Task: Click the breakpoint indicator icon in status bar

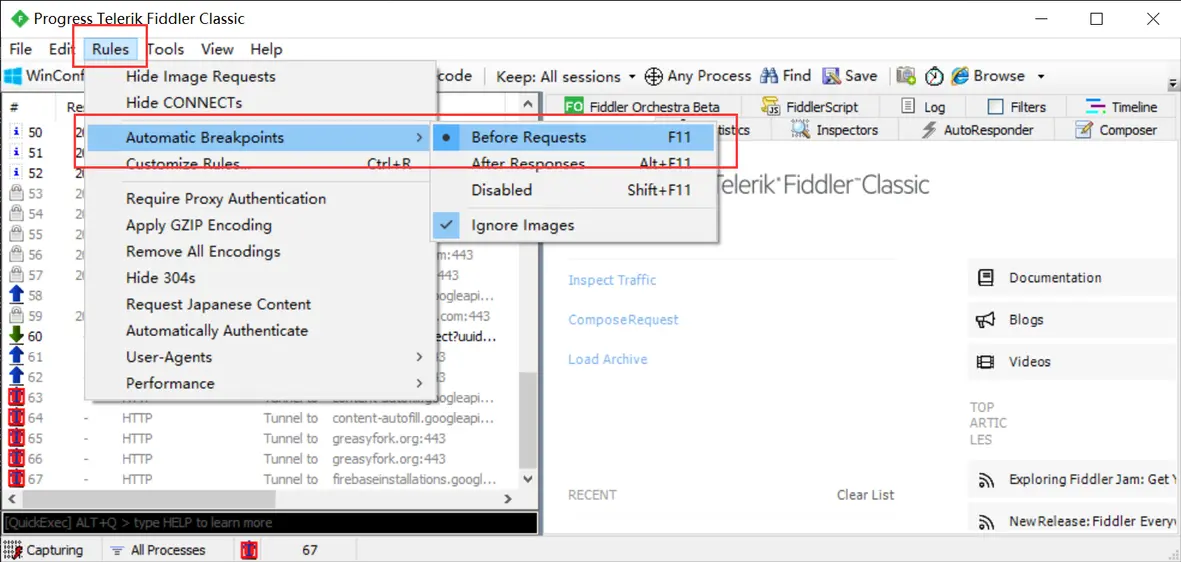Action: [249, 550]
